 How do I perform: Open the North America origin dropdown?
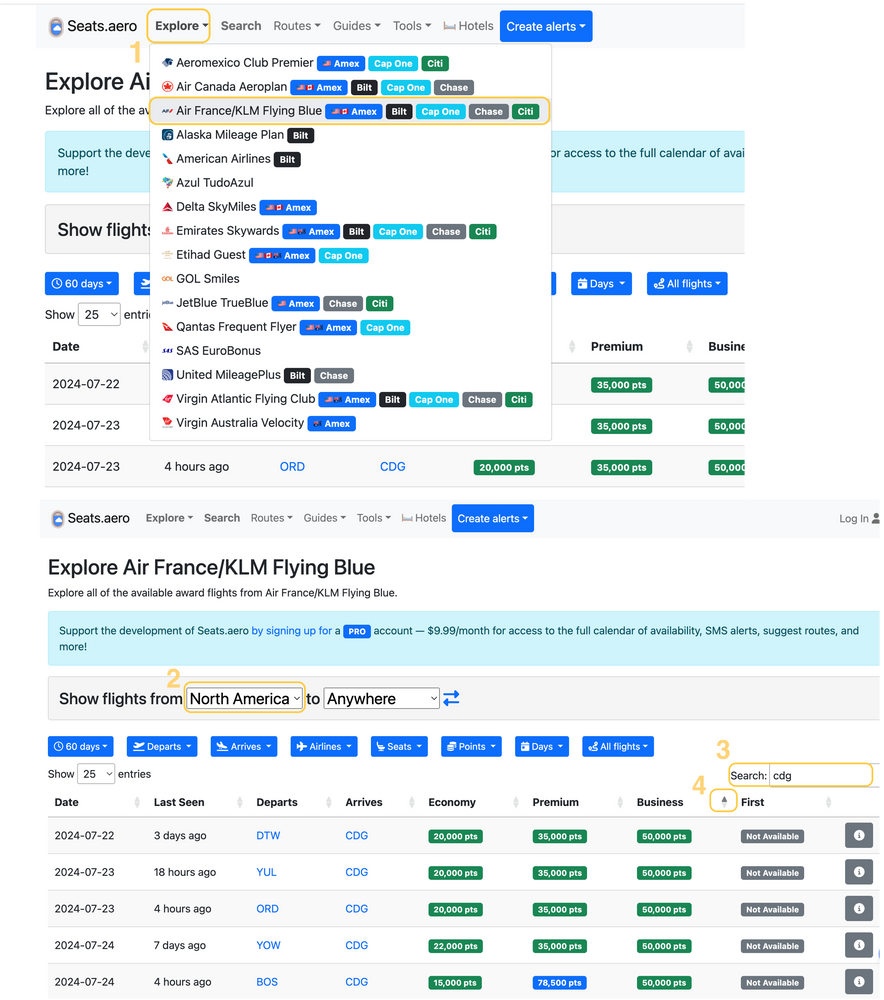245,699
